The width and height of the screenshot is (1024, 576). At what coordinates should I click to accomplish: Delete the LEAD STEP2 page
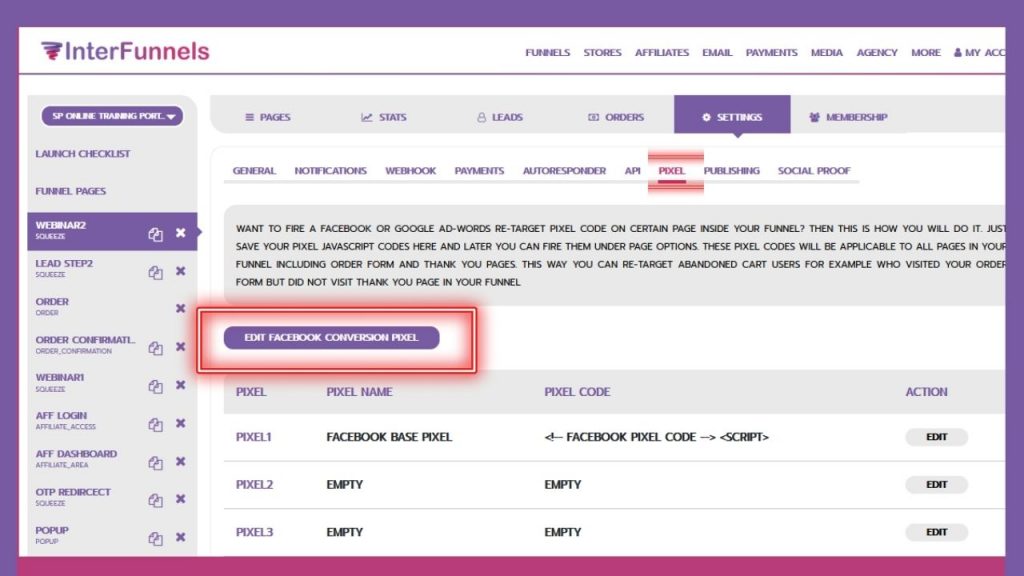click(x=181, y=271)
